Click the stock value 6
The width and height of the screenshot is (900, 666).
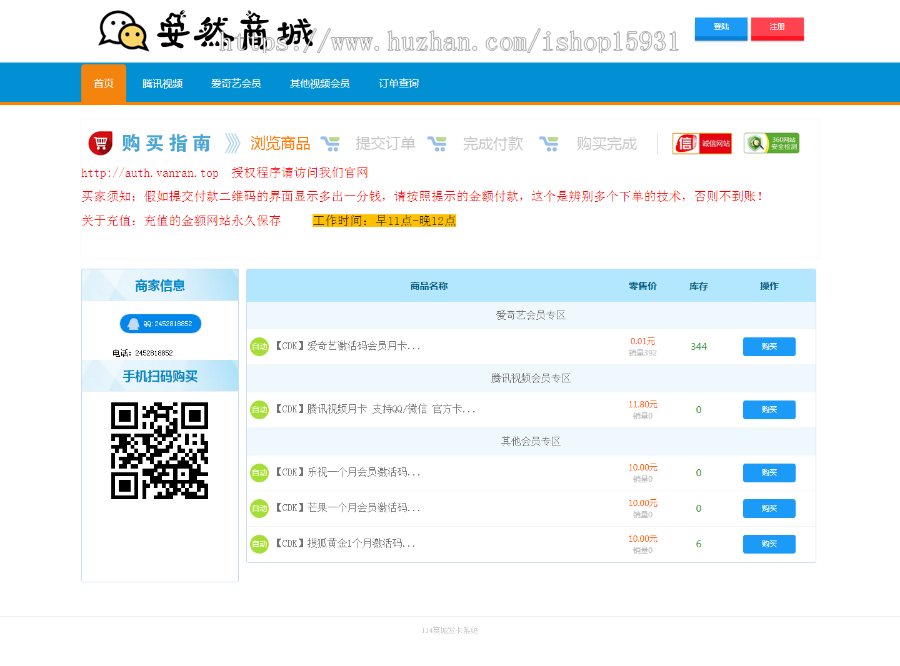coord(699,544)
